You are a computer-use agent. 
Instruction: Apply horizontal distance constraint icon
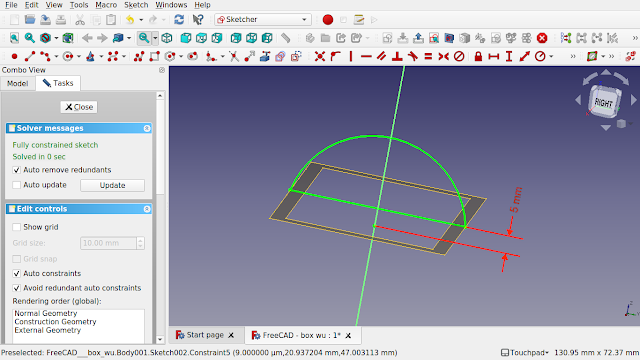[493, 56]
